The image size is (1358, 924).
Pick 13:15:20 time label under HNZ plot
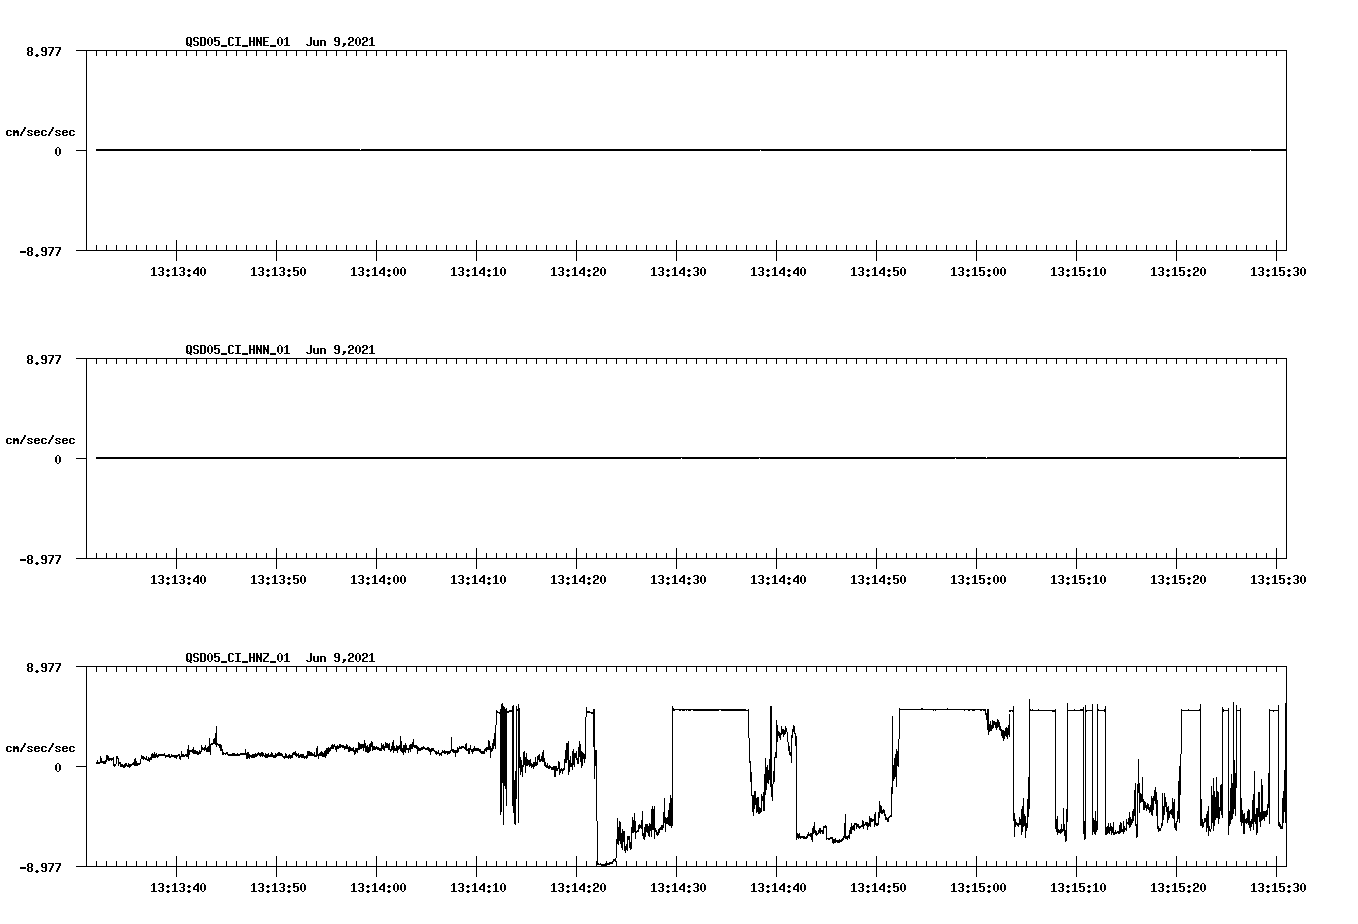coord(1178,888)
